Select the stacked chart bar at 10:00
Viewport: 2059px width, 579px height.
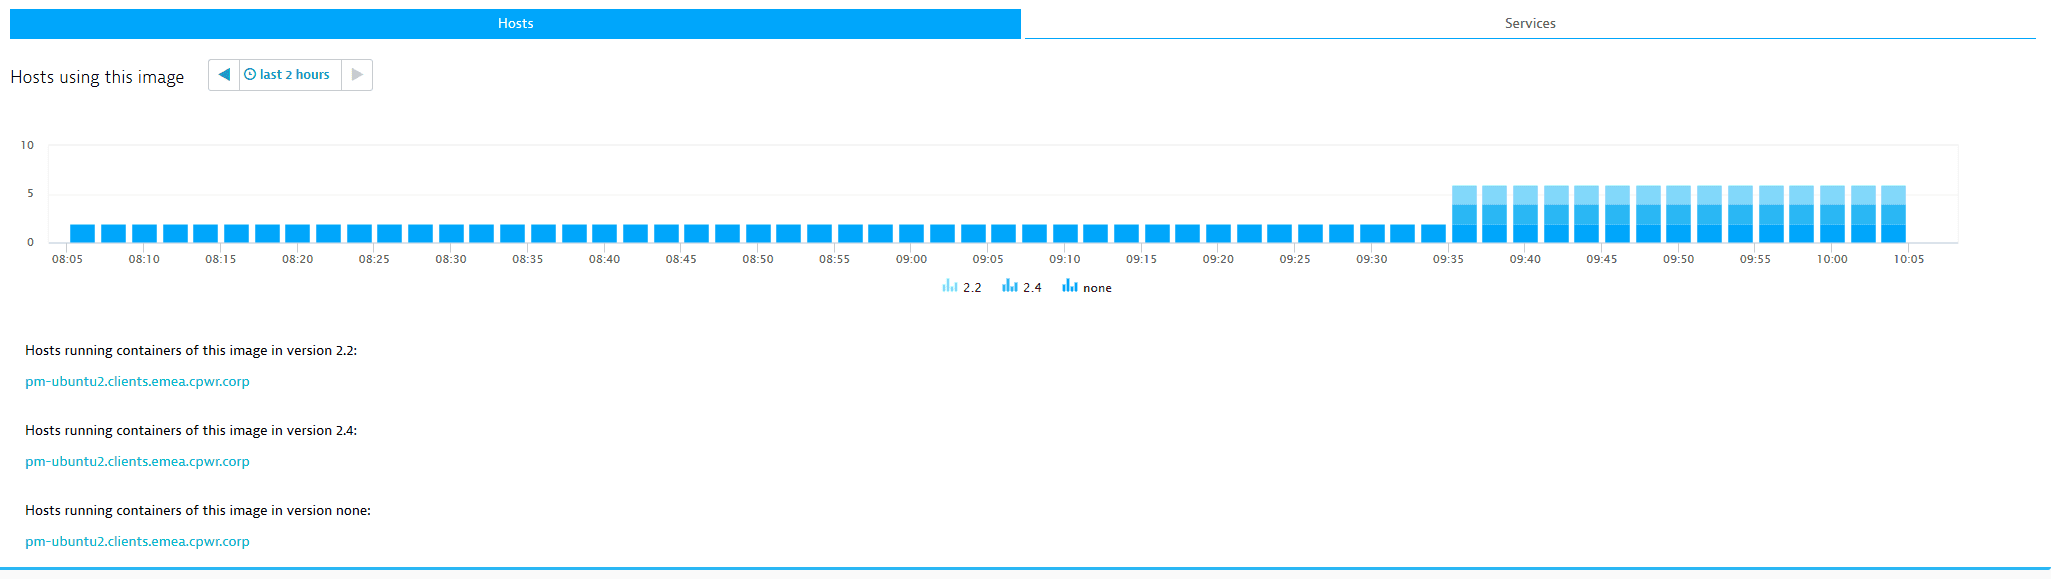pos(1832,214)
